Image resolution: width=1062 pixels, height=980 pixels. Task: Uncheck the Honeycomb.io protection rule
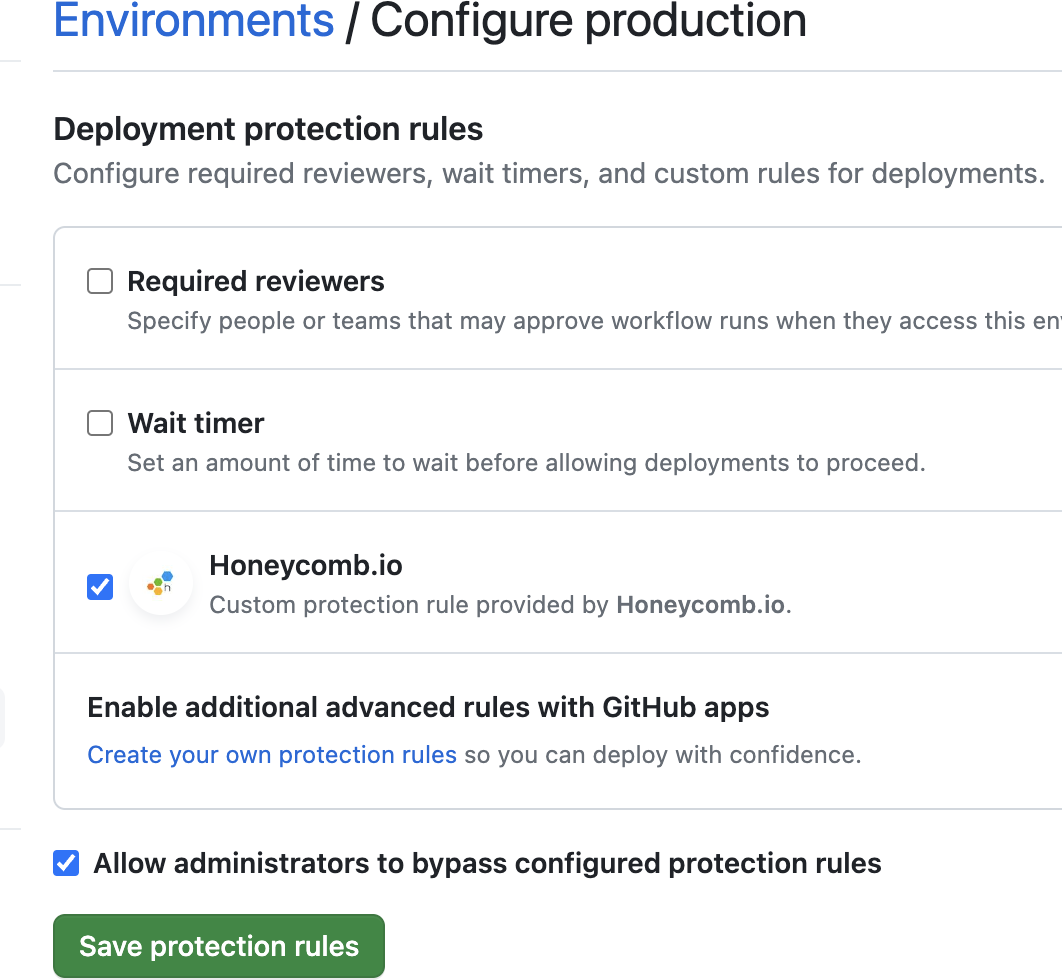[x=99, y=587]
